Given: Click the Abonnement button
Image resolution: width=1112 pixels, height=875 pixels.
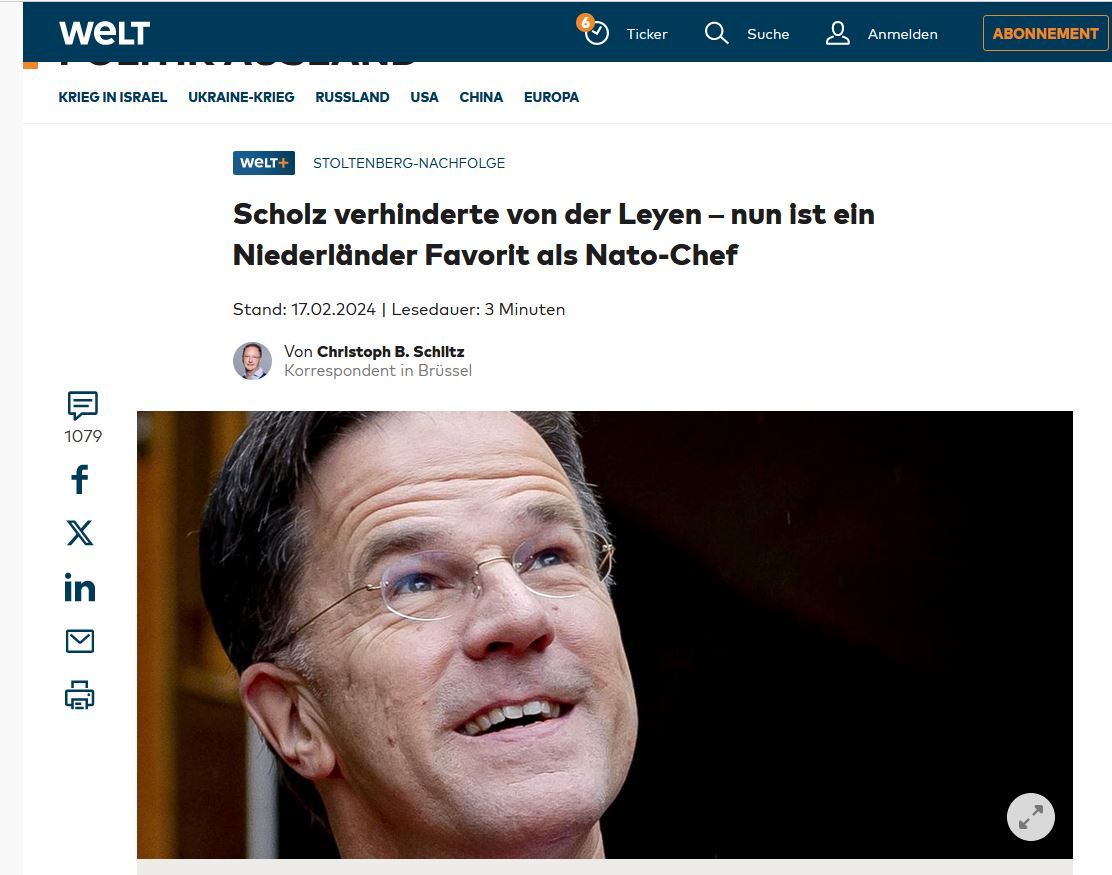Looking at the screenshot, I should (x=1045, y=33).
